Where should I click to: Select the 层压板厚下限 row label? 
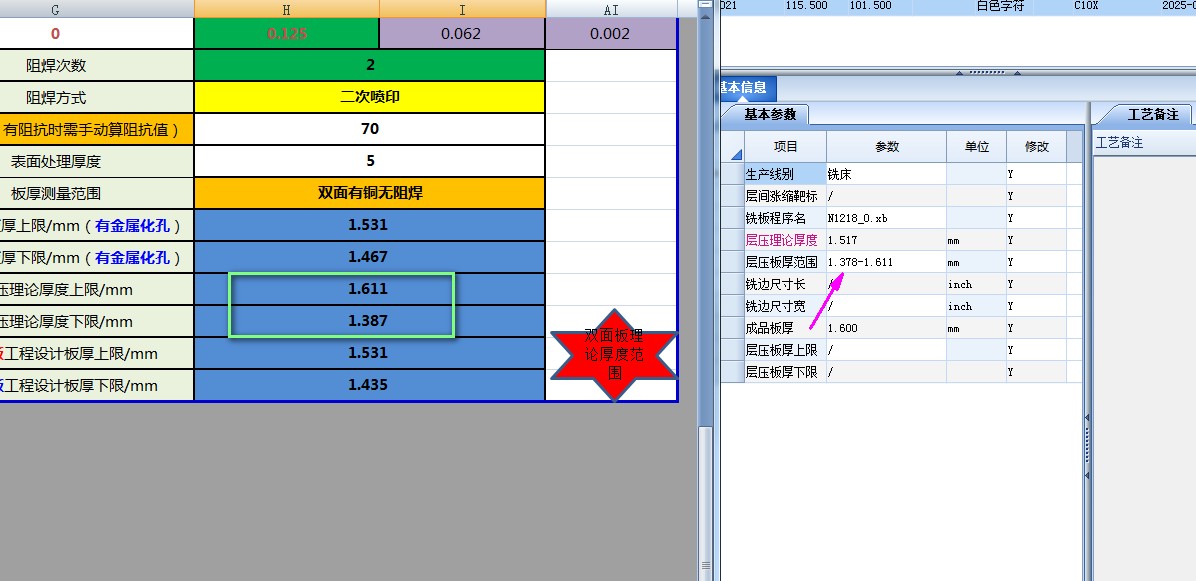(x=786, y=373)
